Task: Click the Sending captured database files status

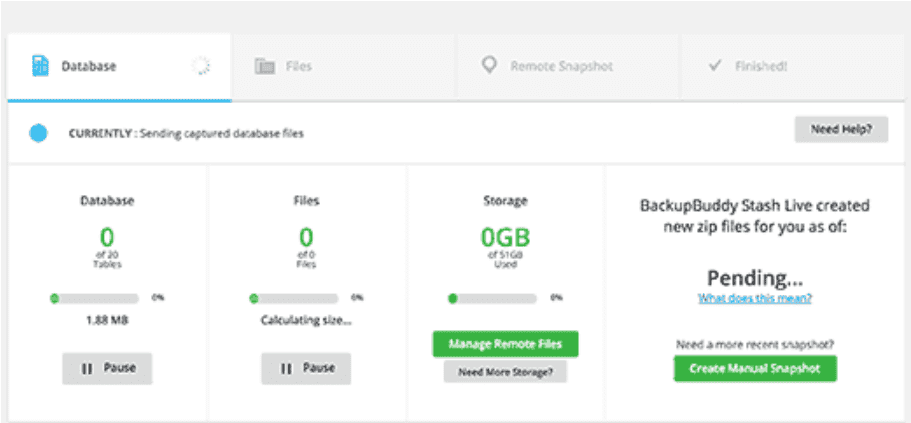Action: pyautogui.click(x=221, y=134)
